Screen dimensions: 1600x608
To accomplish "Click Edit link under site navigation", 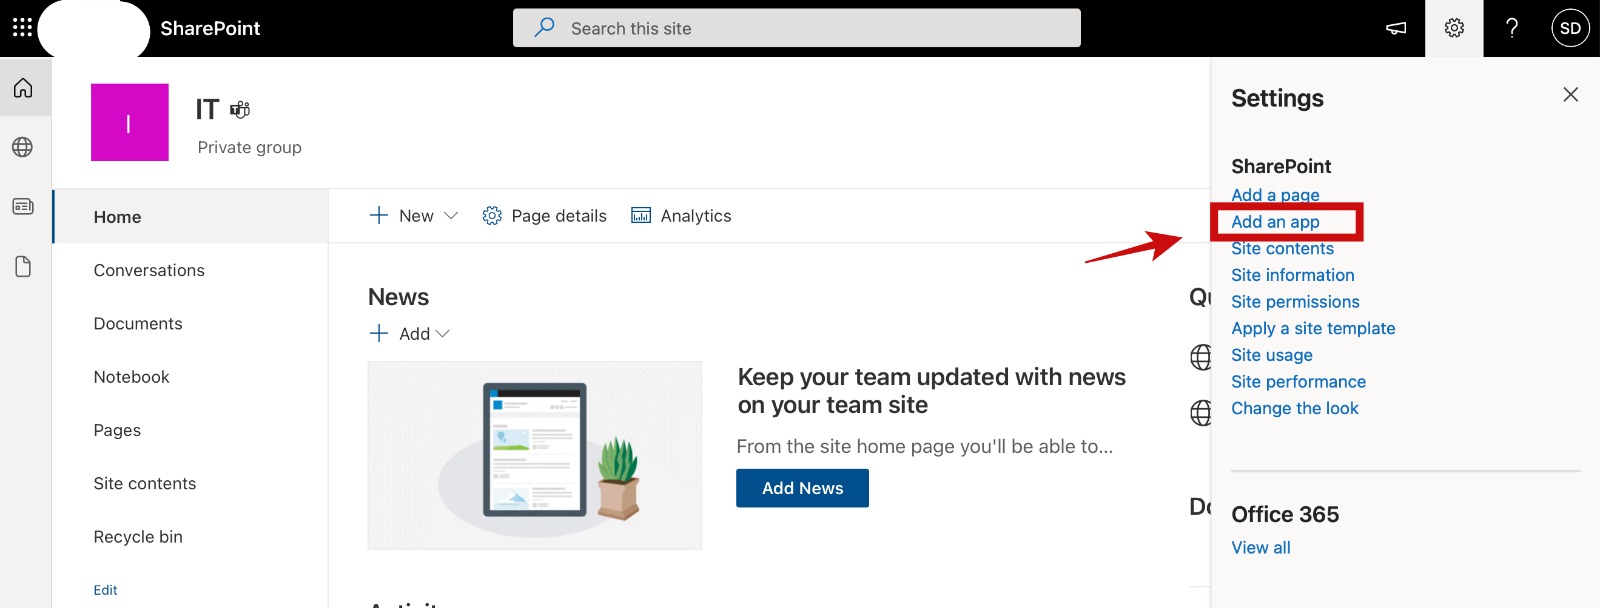I will point(105,590).
